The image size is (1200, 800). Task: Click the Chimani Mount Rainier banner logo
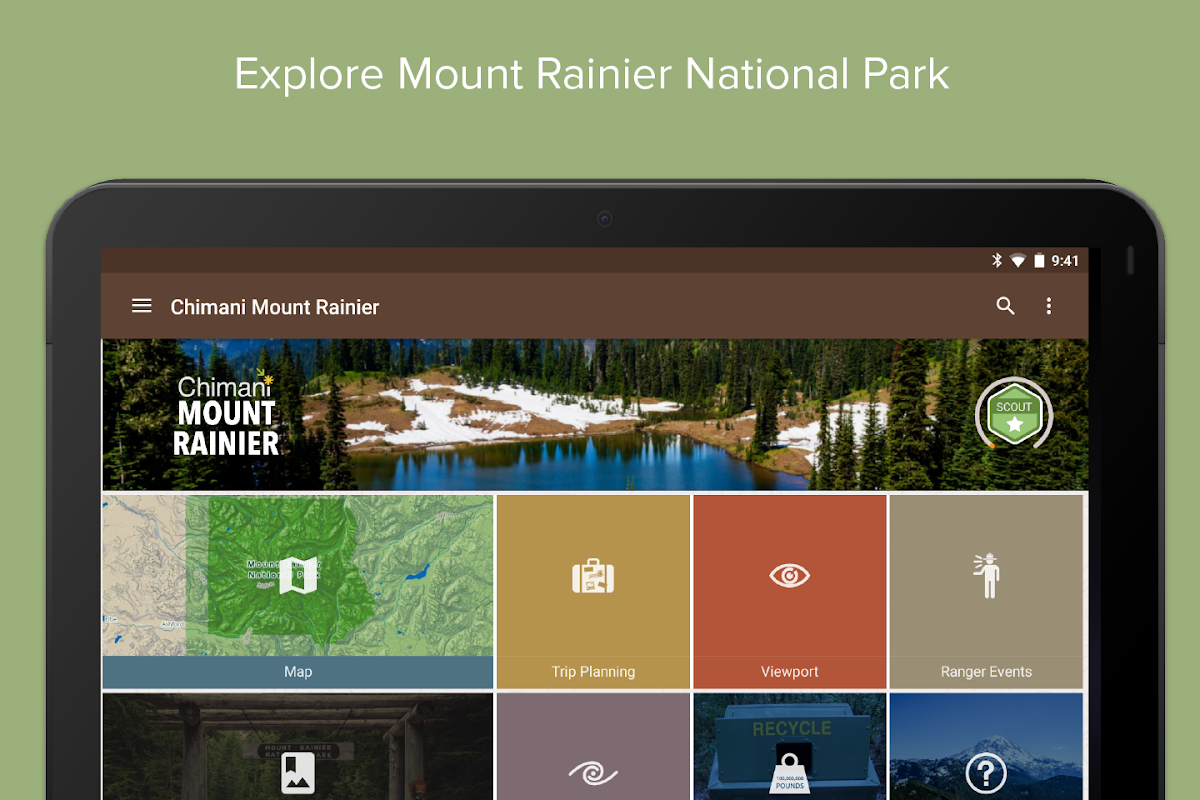click(226, 413)
